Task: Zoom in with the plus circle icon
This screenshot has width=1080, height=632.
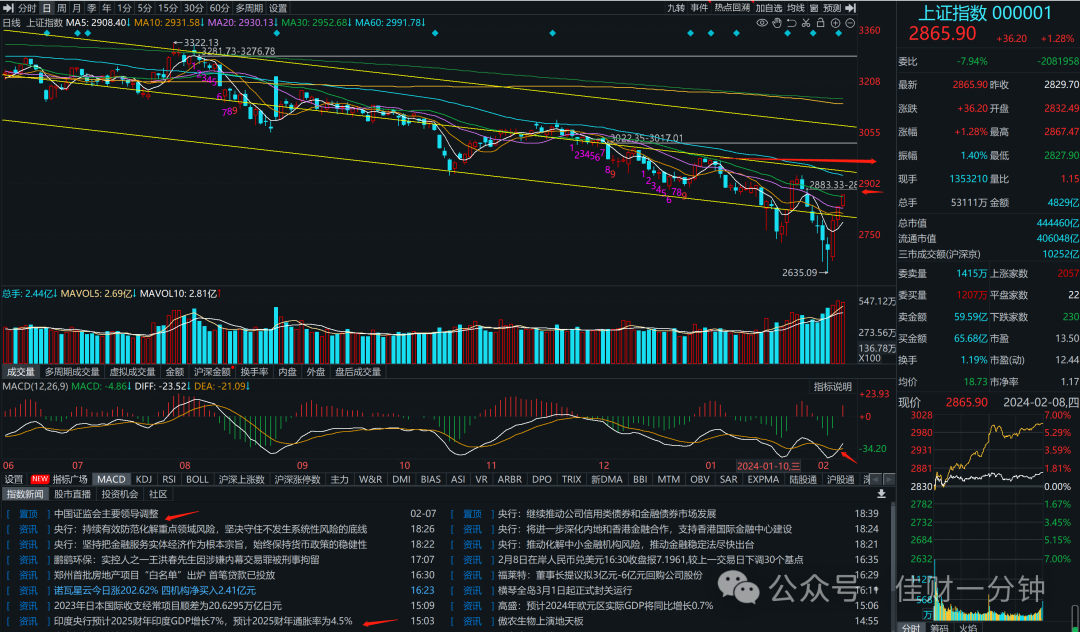Action: [x=835, y=23]
